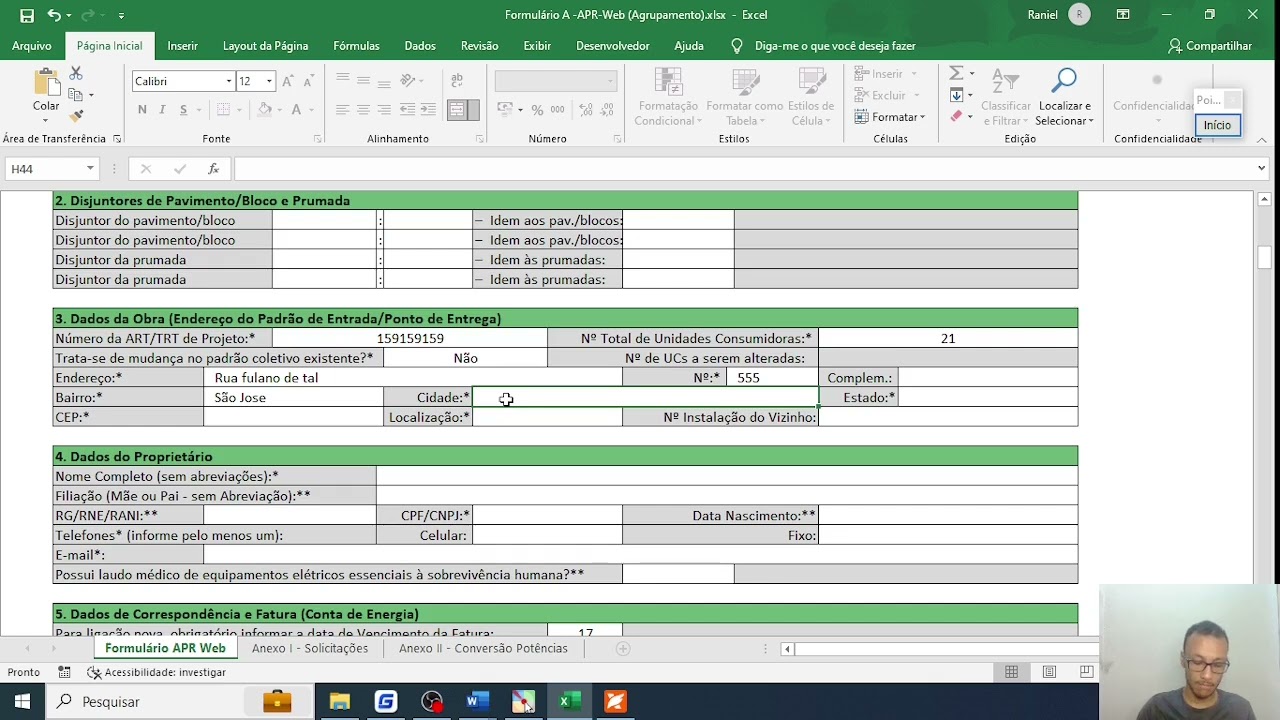
Task: Switch to the Exibir ribbon tab
Action: (537, 46)
